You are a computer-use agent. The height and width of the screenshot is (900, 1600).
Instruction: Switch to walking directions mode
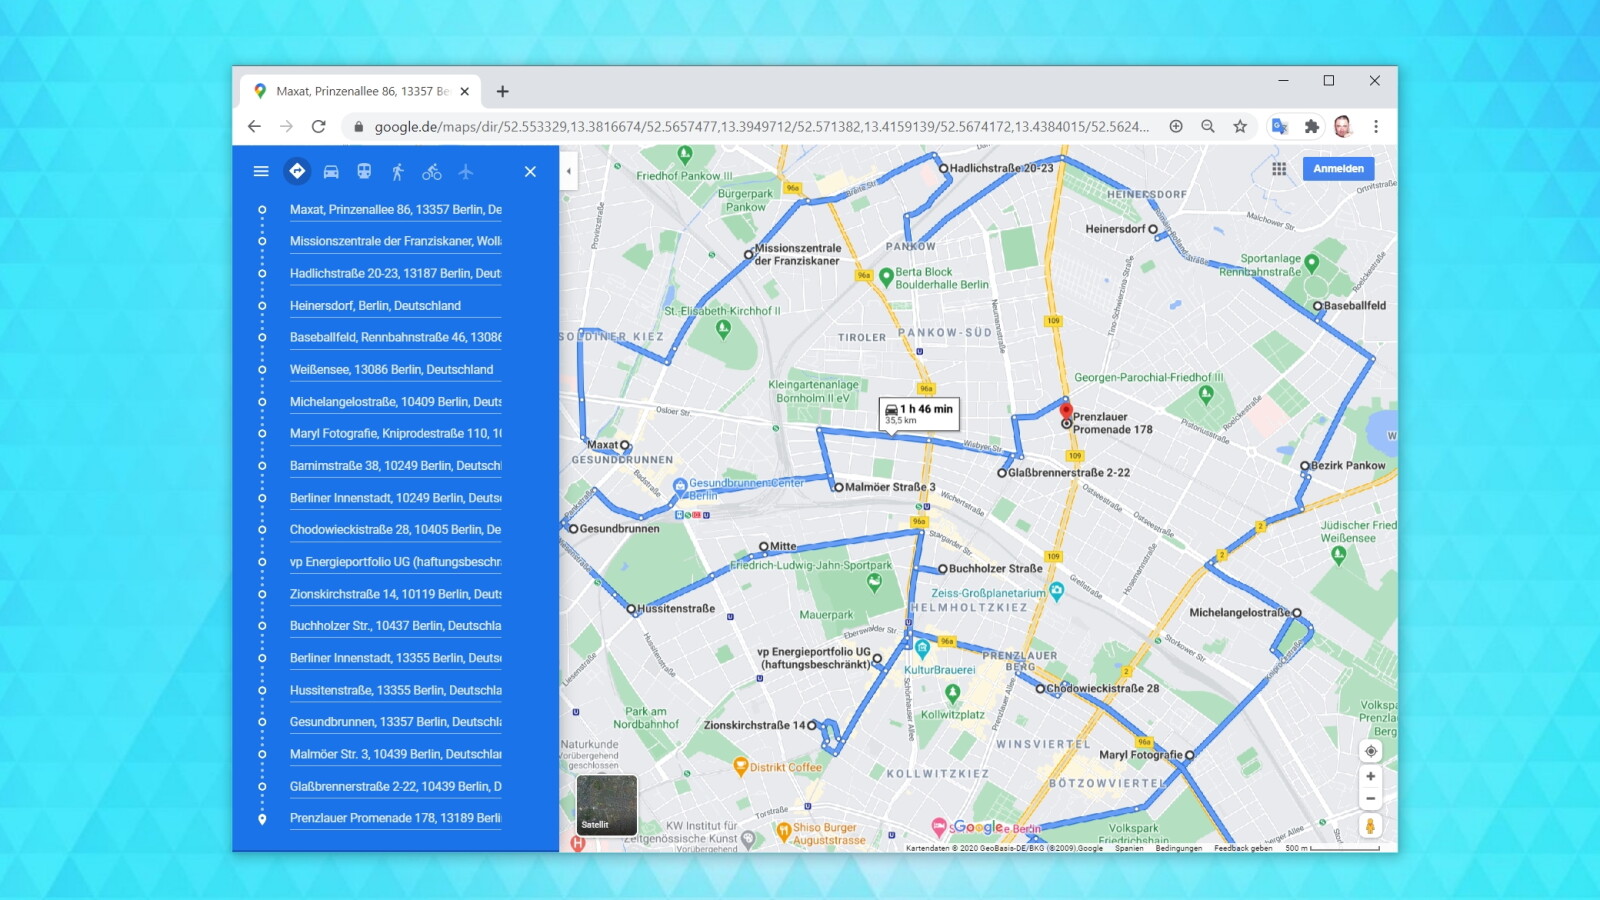(x=397, y=172)
